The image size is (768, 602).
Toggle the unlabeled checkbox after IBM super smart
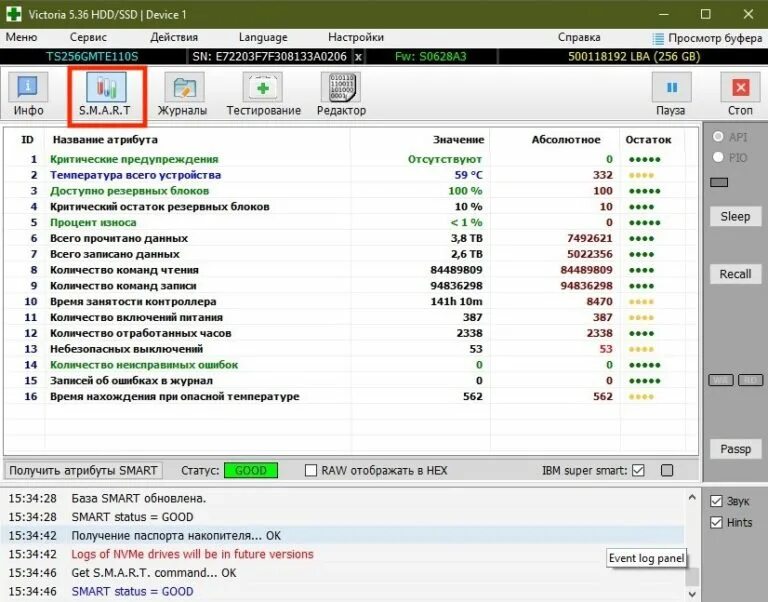pyautogui.click(x=667, y=470)
